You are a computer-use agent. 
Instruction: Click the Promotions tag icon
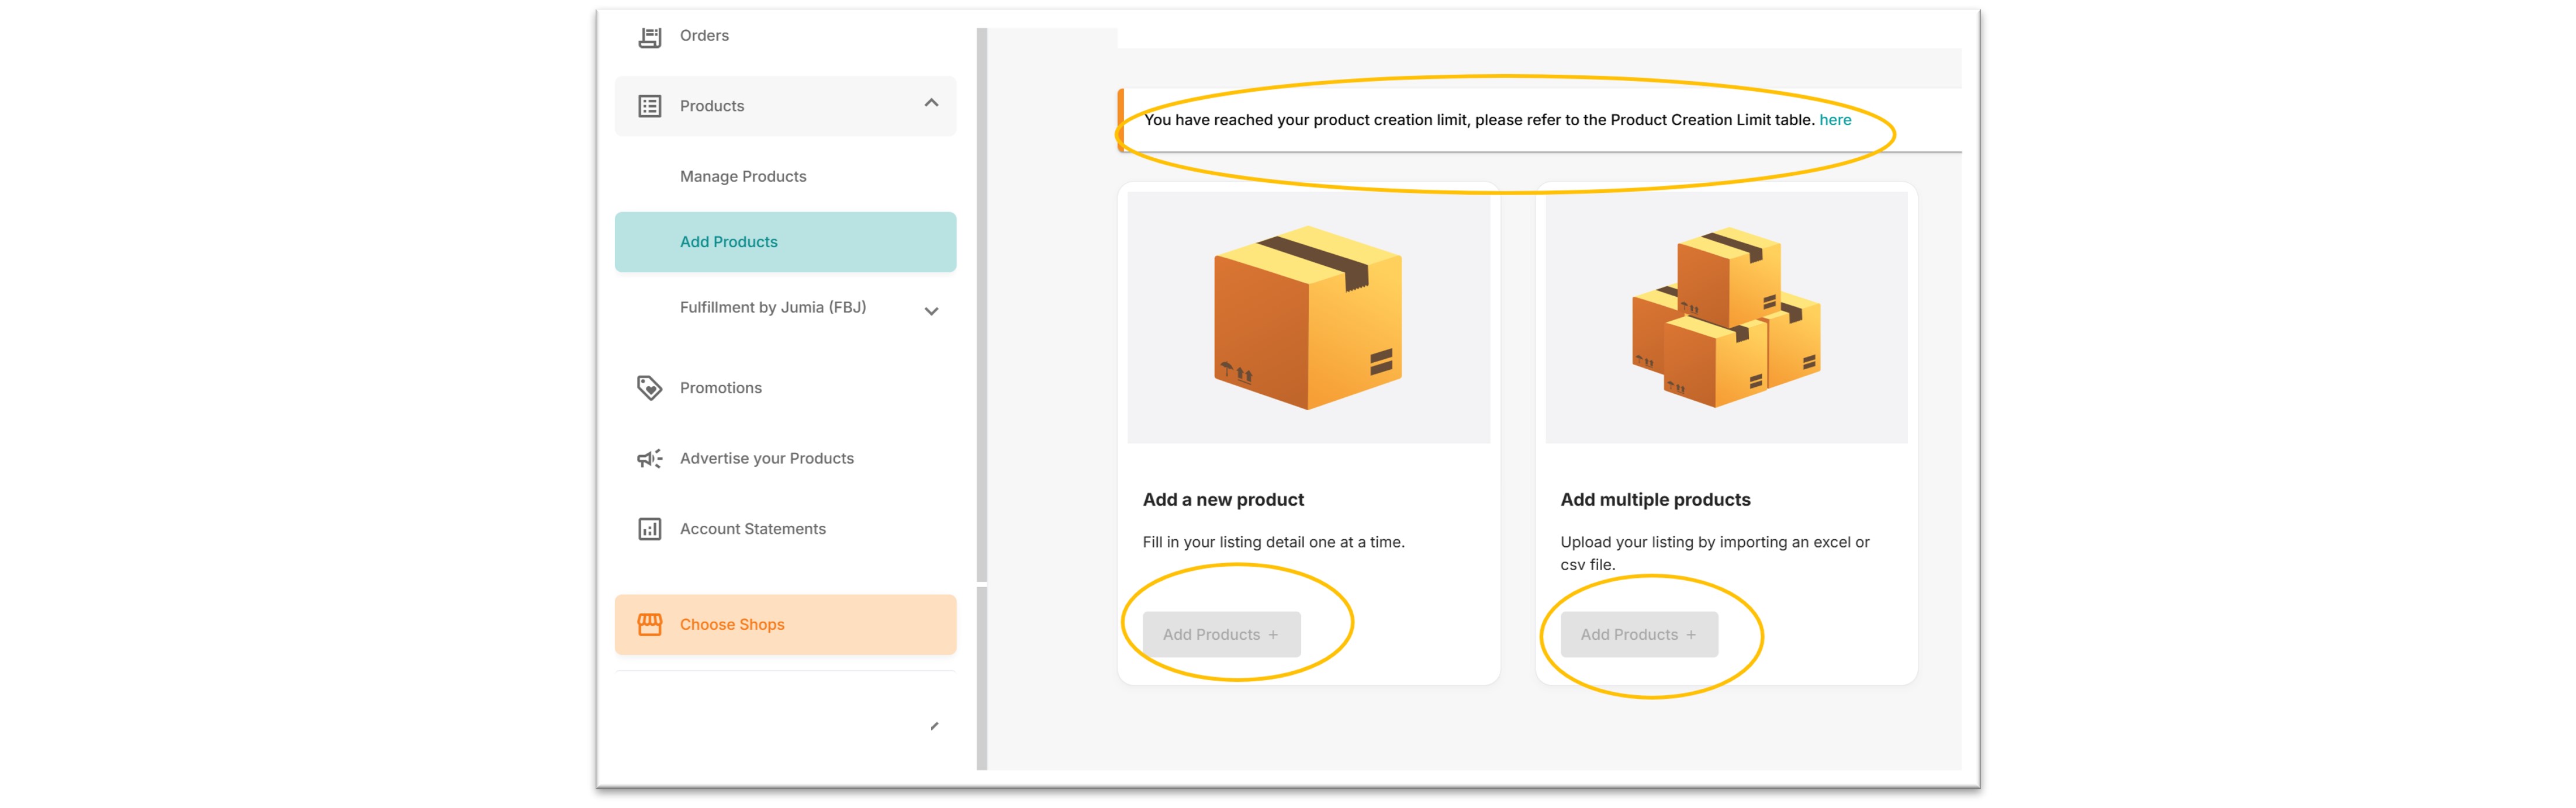(x=649, y=388)
